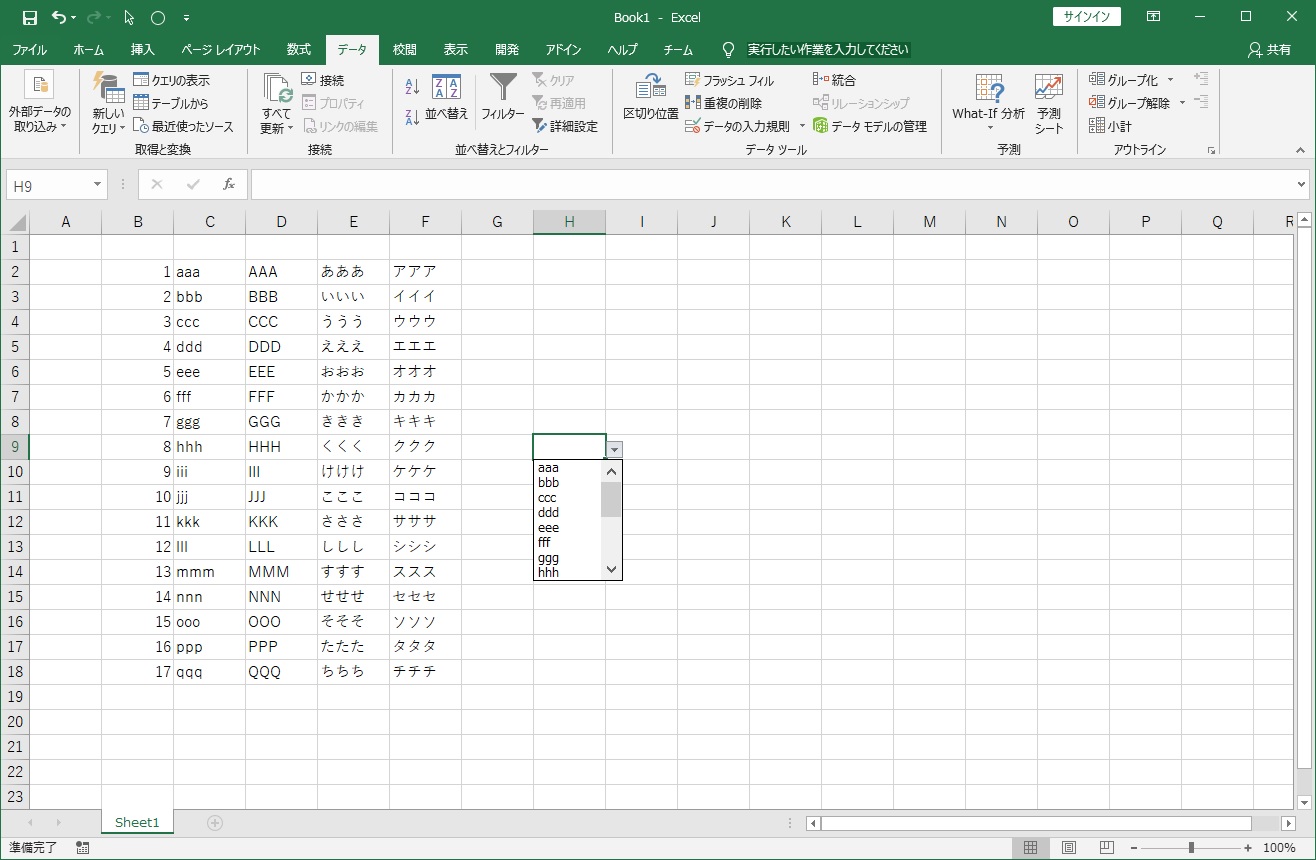Click the zoom slider handle
The width and height of the screenshot is (1316, 860).
click(x=1190, y=848)
